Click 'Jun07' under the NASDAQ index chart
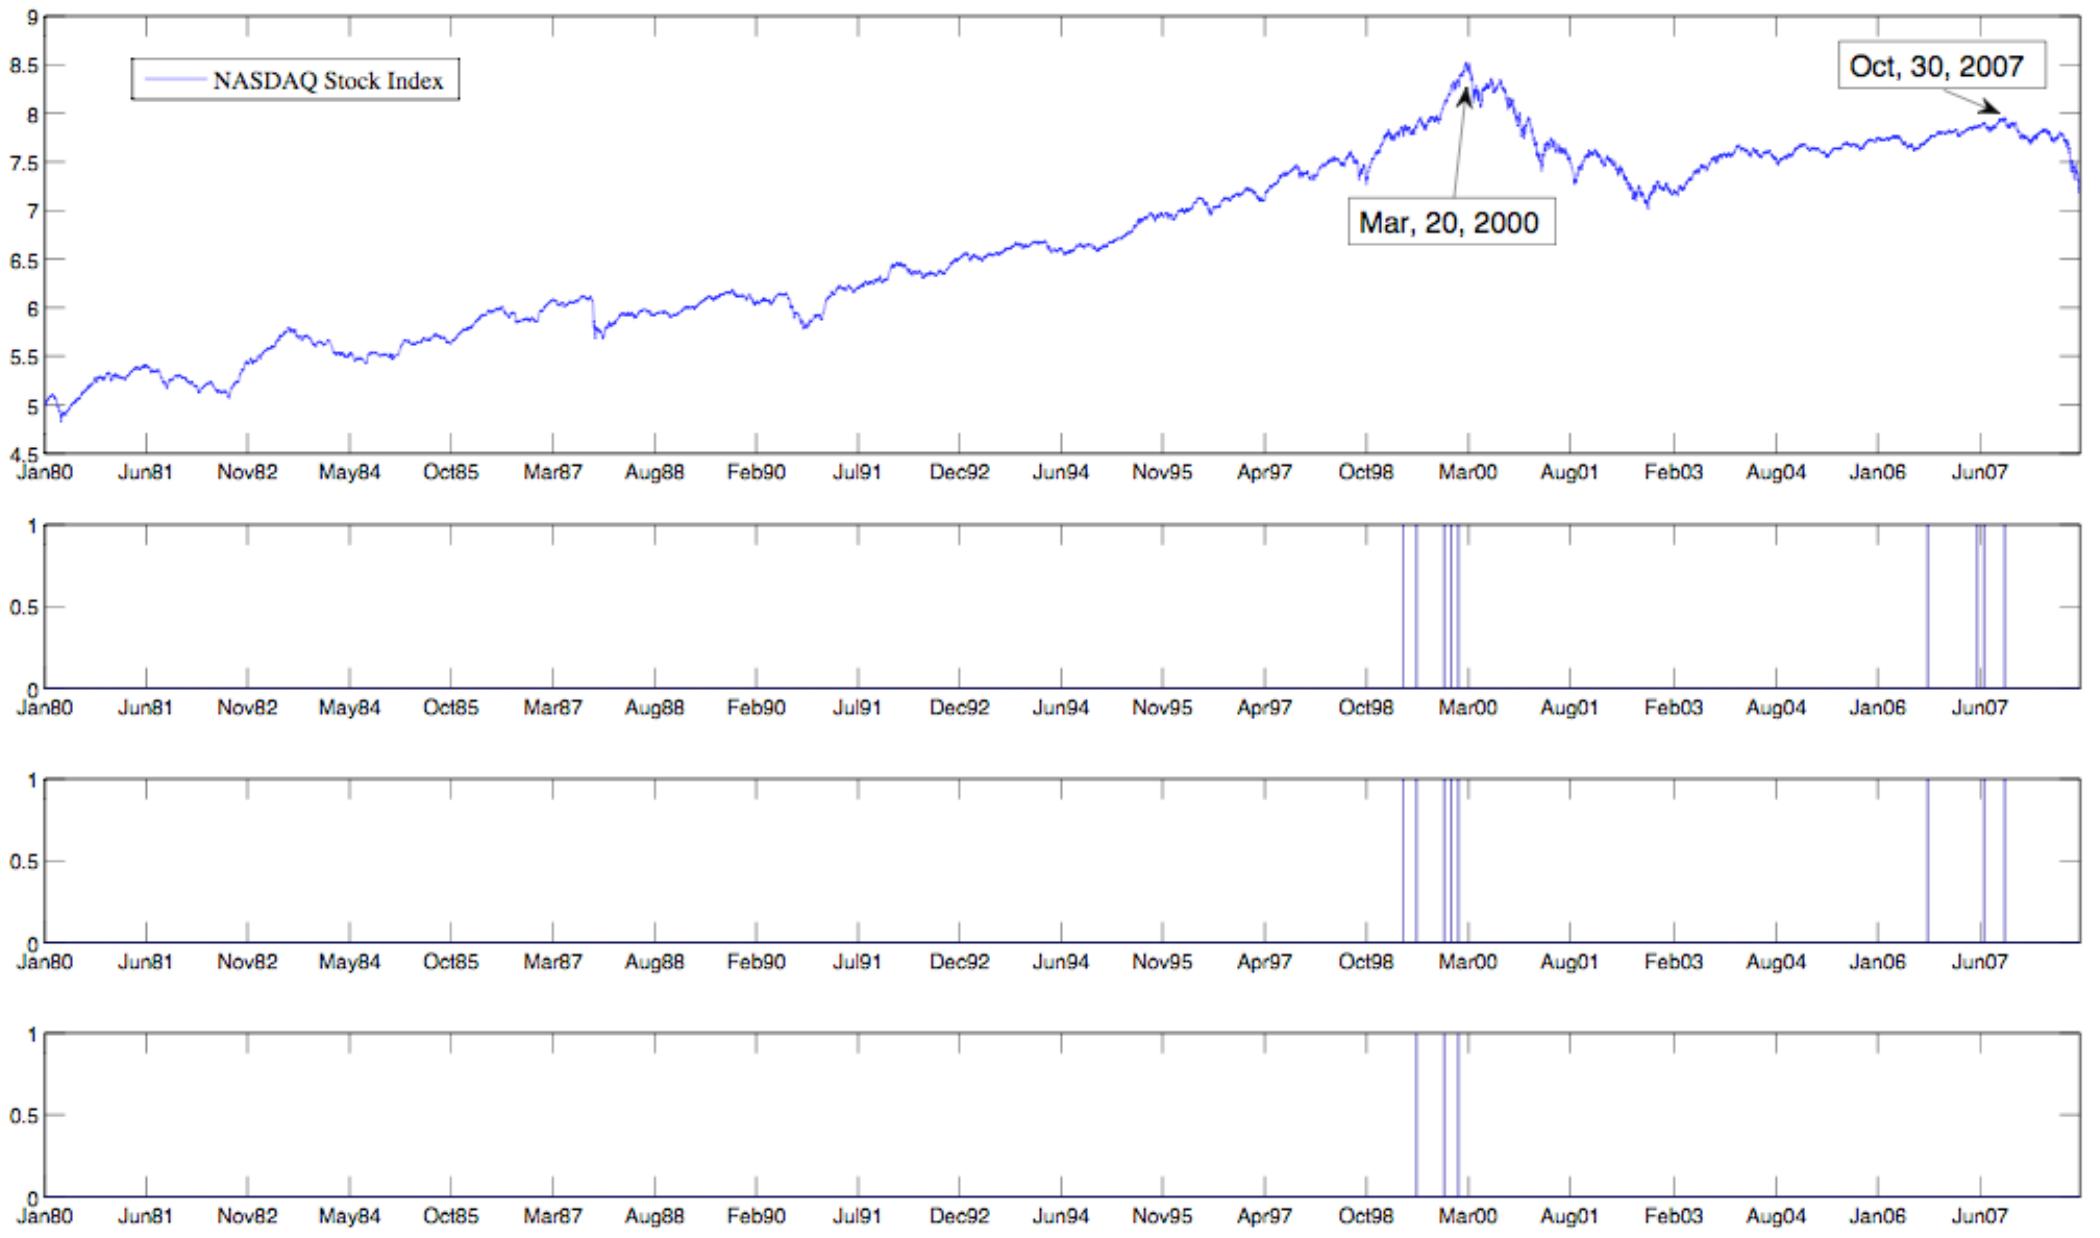This screenshot has height=1238, width=2100. [1979, 473]
